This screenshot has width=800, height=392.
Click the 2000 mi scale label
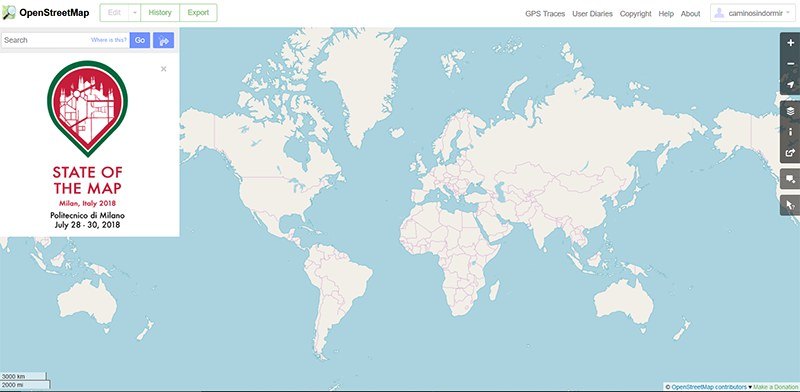tap(13, 385)
